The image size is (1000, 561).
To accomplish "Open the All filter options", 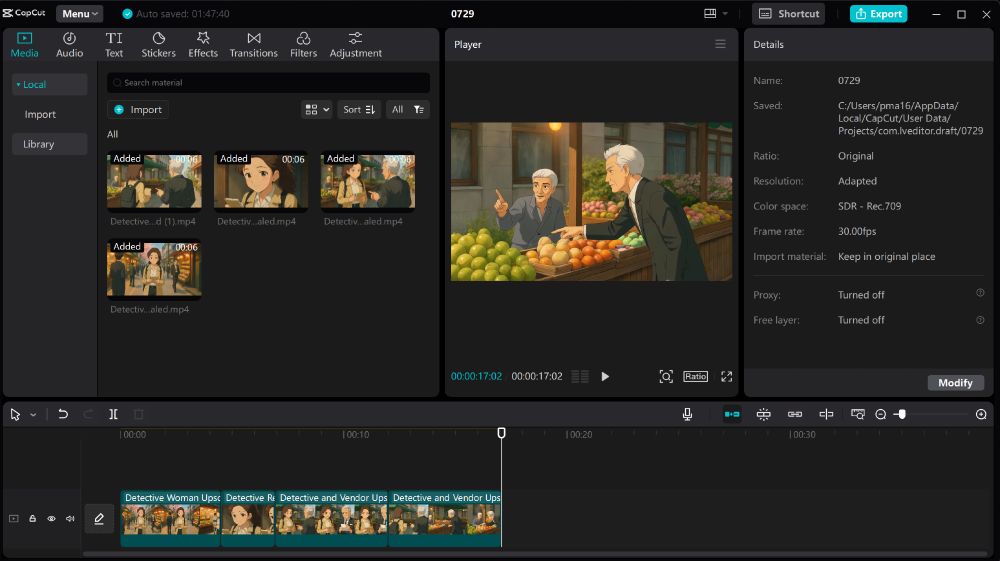I will [x=408, y=110].
